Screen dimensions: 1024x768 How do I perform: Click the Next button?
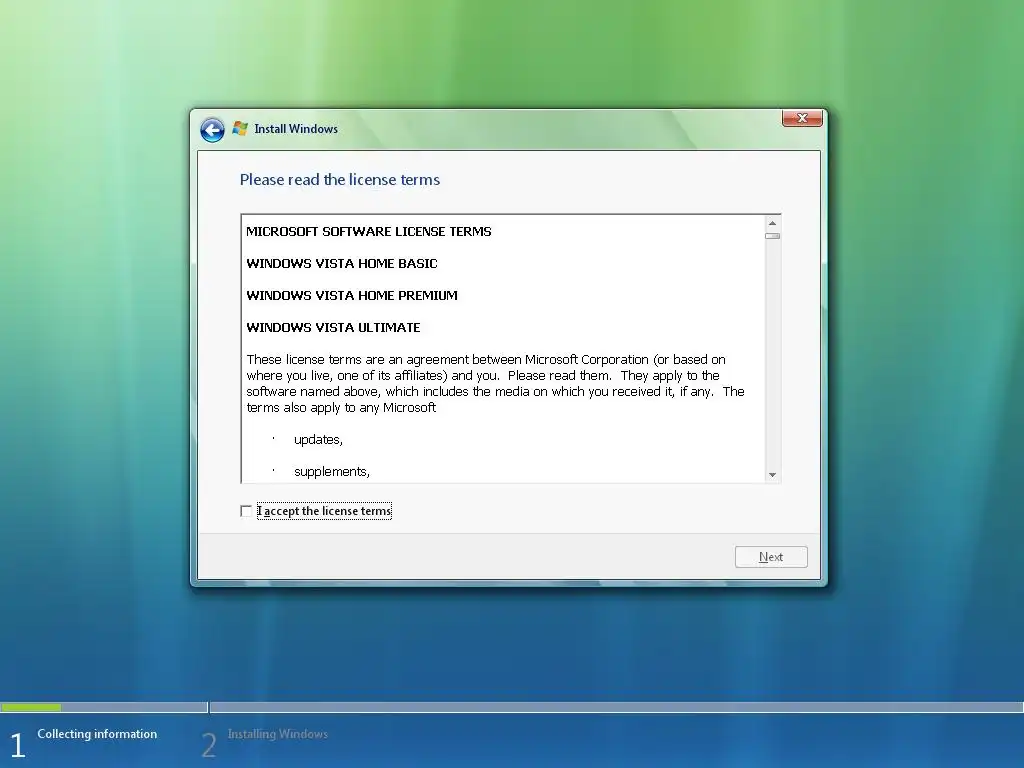tap(771, 557)
